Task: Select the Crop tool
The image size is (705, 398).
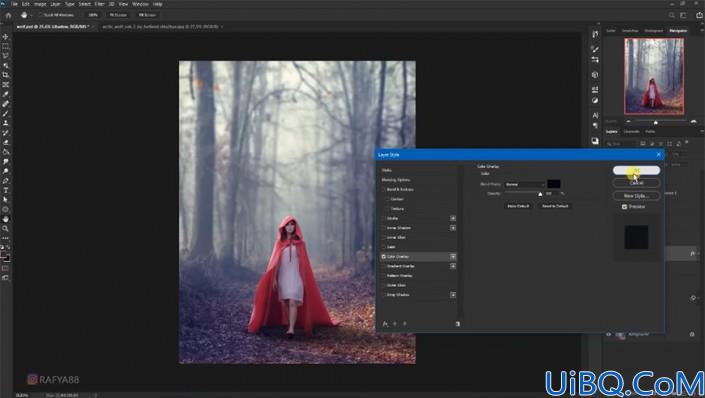Action: click(5, 75)
